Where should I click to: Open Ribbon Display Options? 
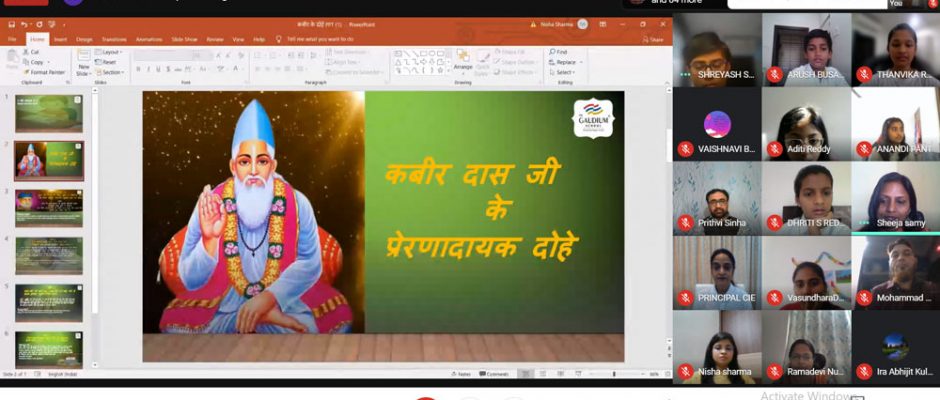(x=602, y=25)
